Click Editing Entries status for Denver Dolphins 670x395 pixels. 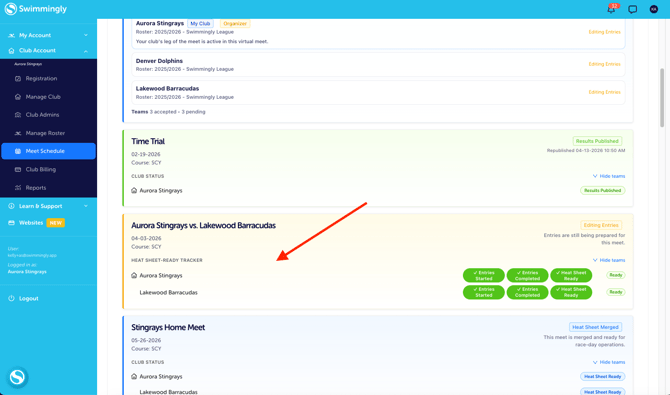coord(604,64)
